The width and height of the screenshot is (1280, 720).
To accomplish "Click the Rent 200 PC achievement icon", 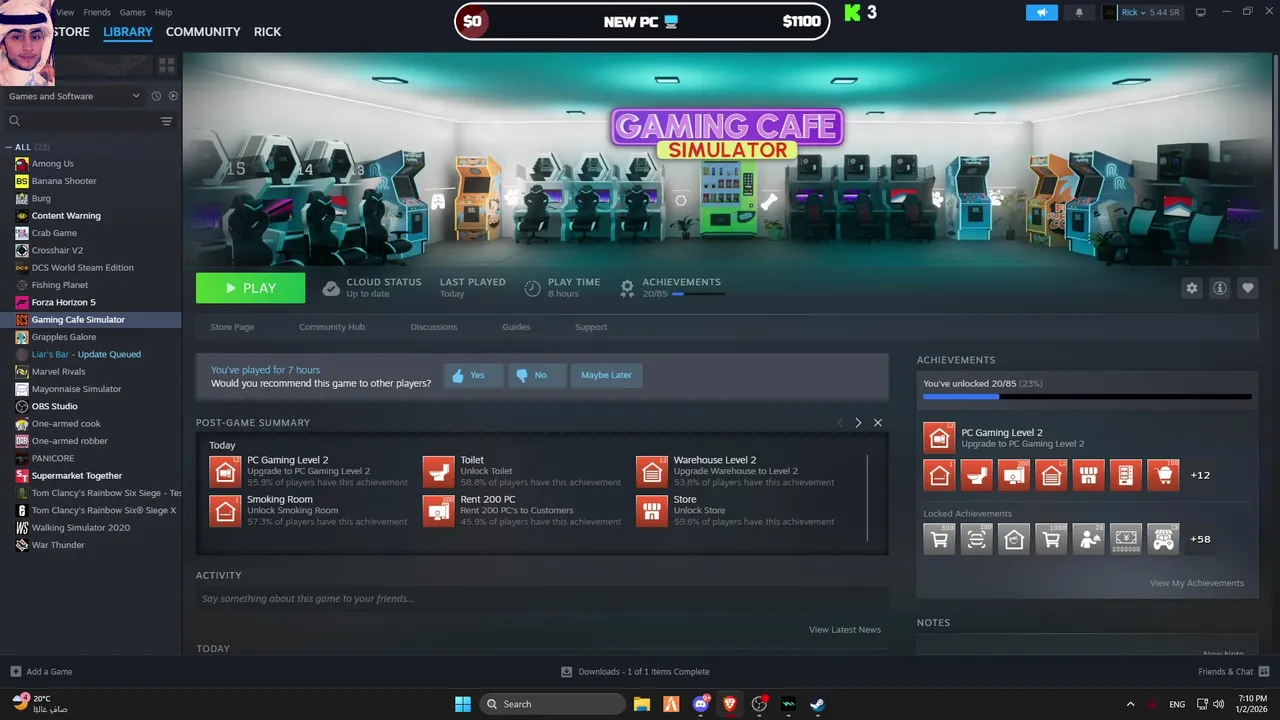I will click(438, 511).
